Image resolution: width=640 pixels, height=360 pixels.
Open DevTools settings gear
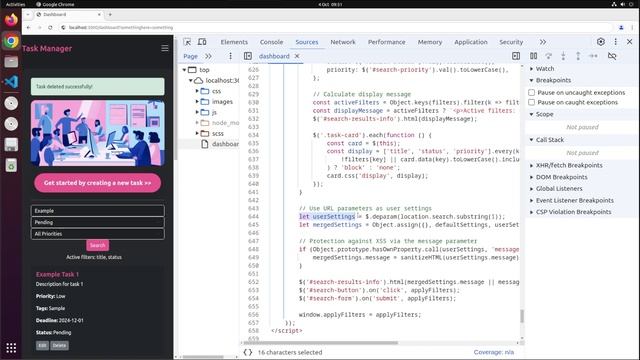coord(601,42)
